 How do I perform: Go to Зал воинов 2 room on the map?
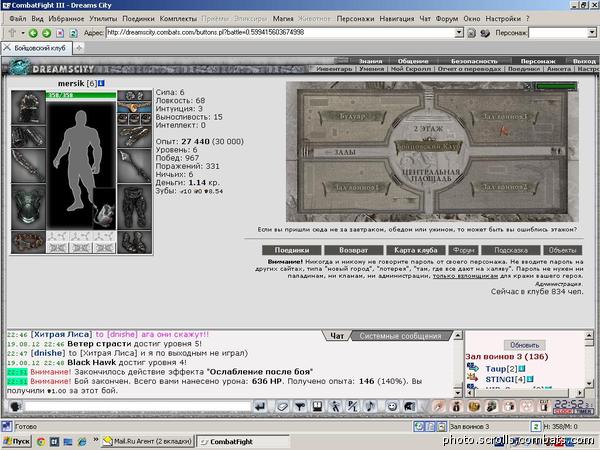coord(504,188)
